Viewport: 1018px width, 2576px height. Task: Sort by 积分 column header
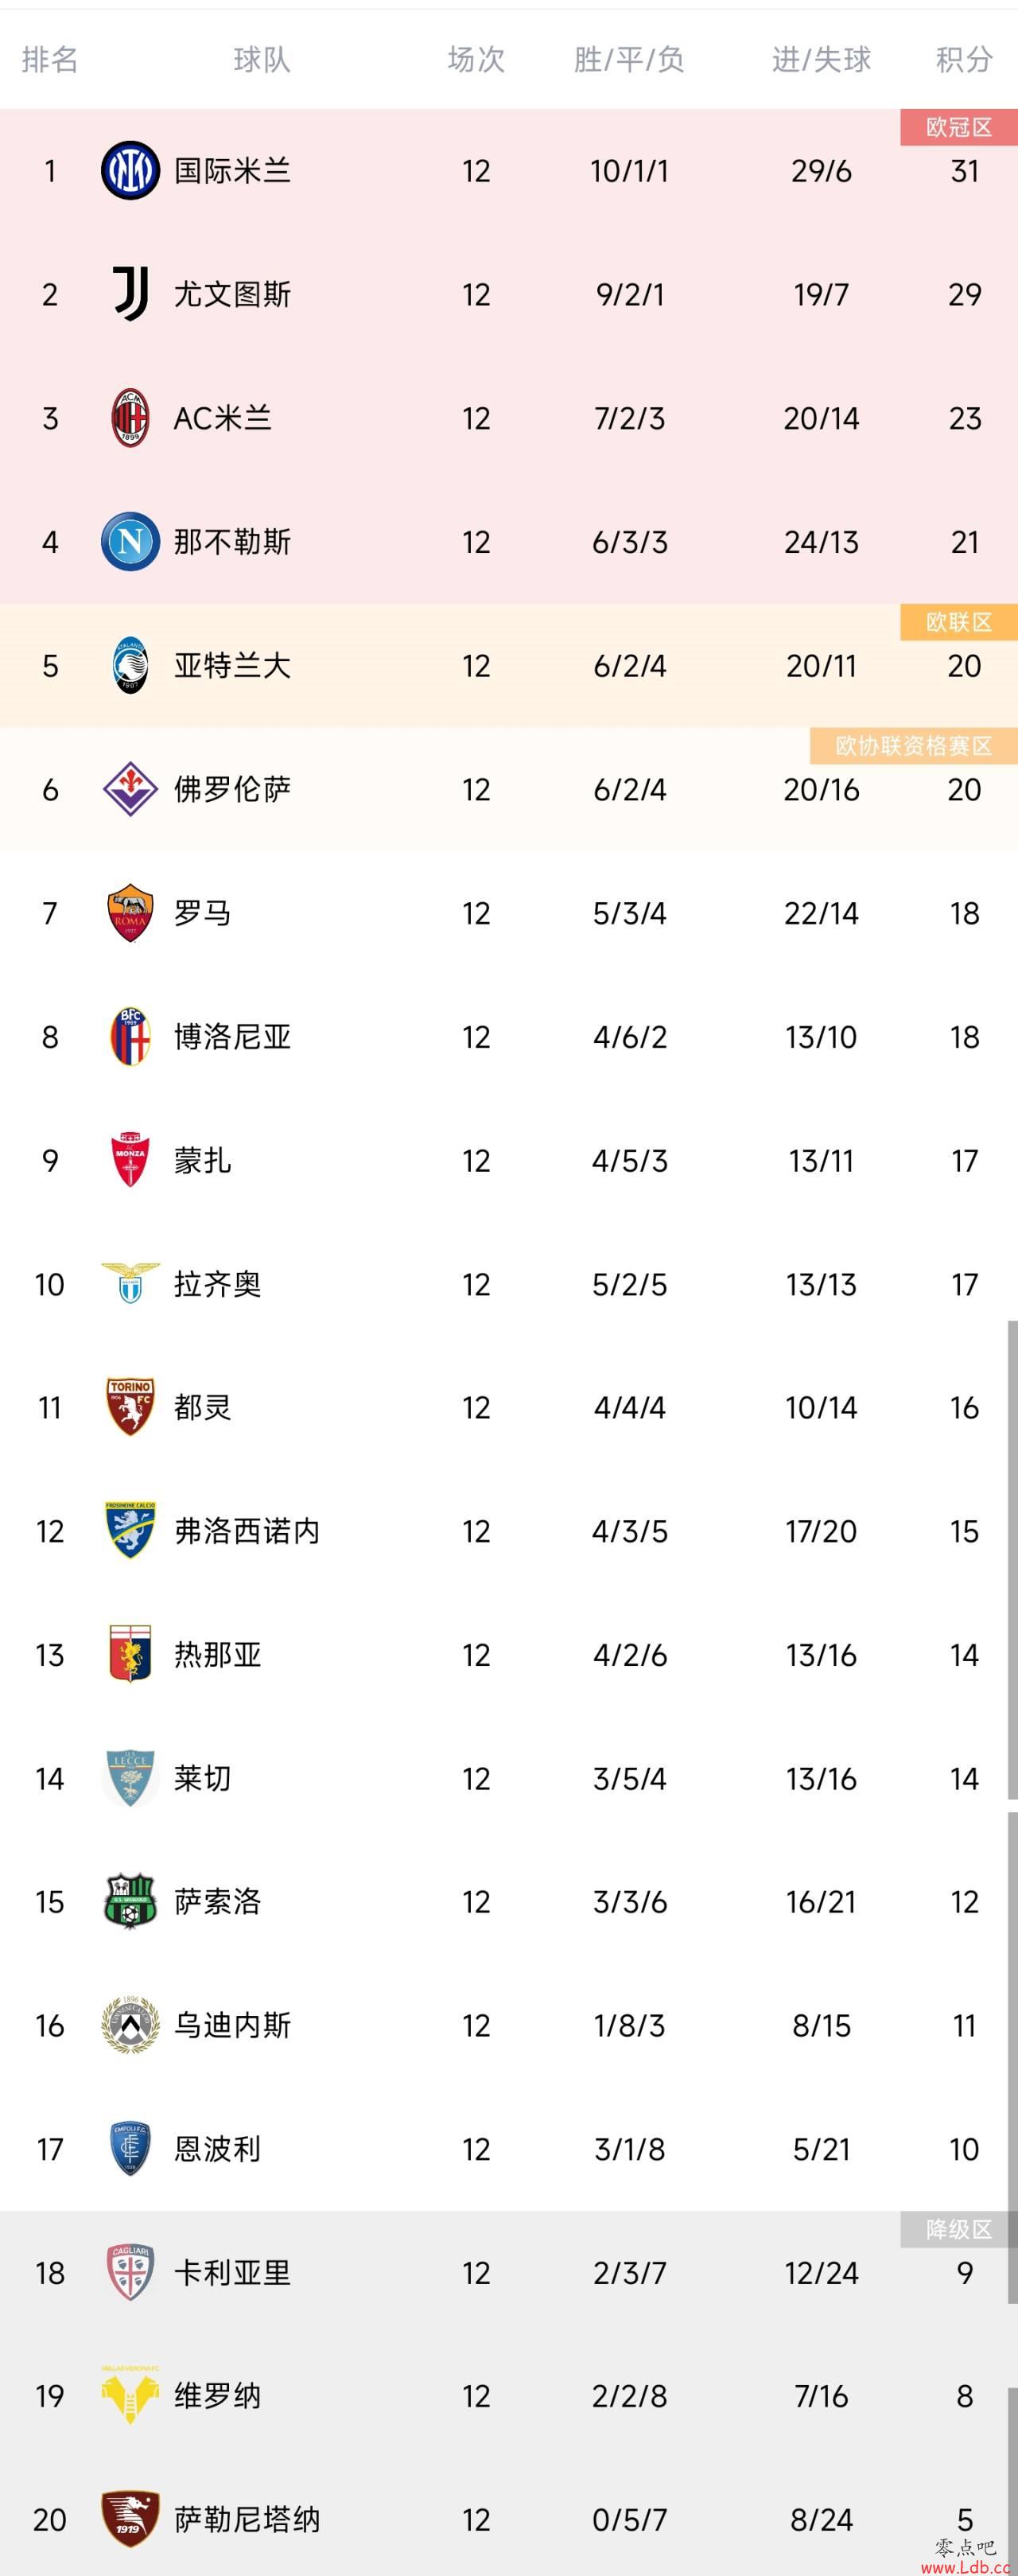964,59
